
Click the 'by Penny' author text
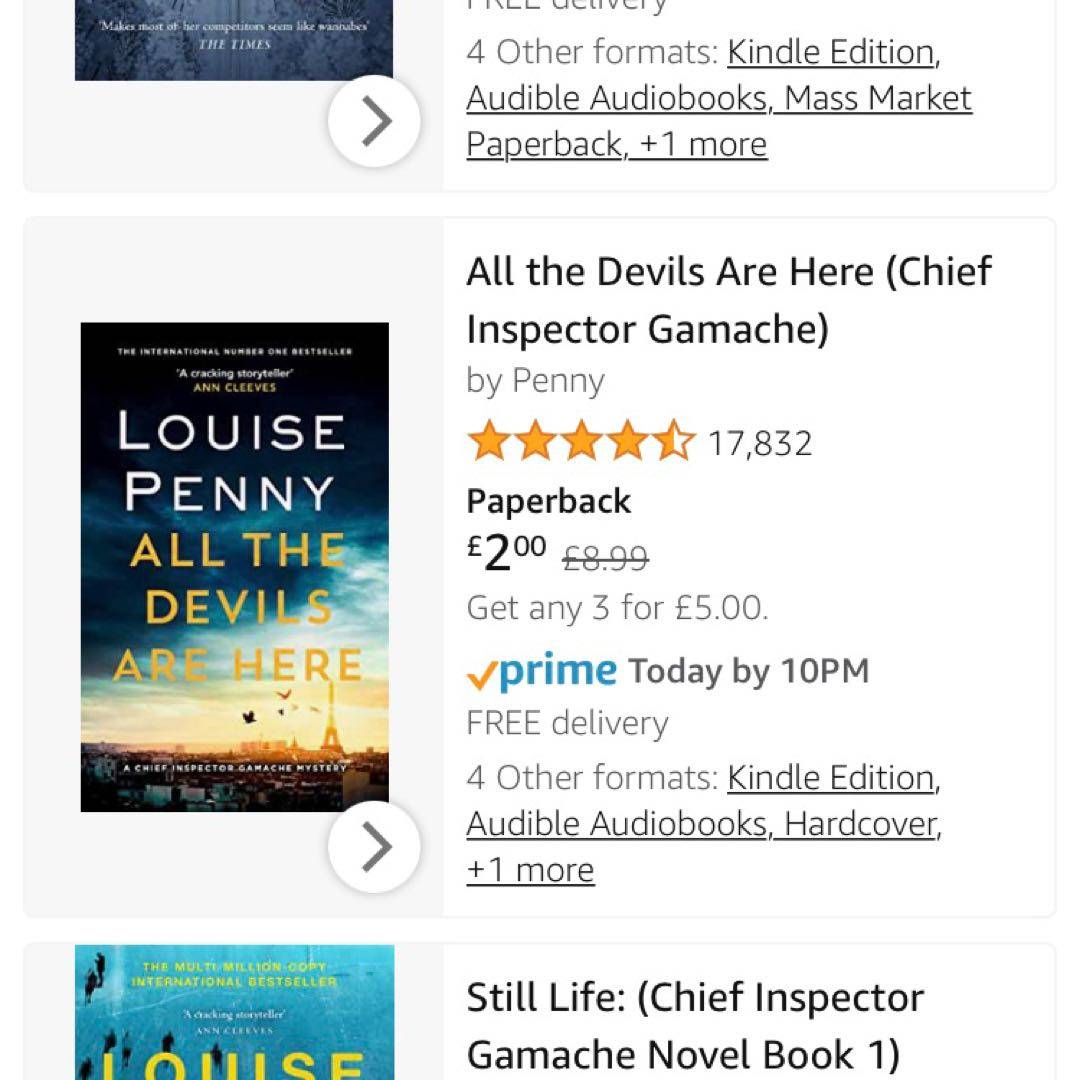pos(535,381)
